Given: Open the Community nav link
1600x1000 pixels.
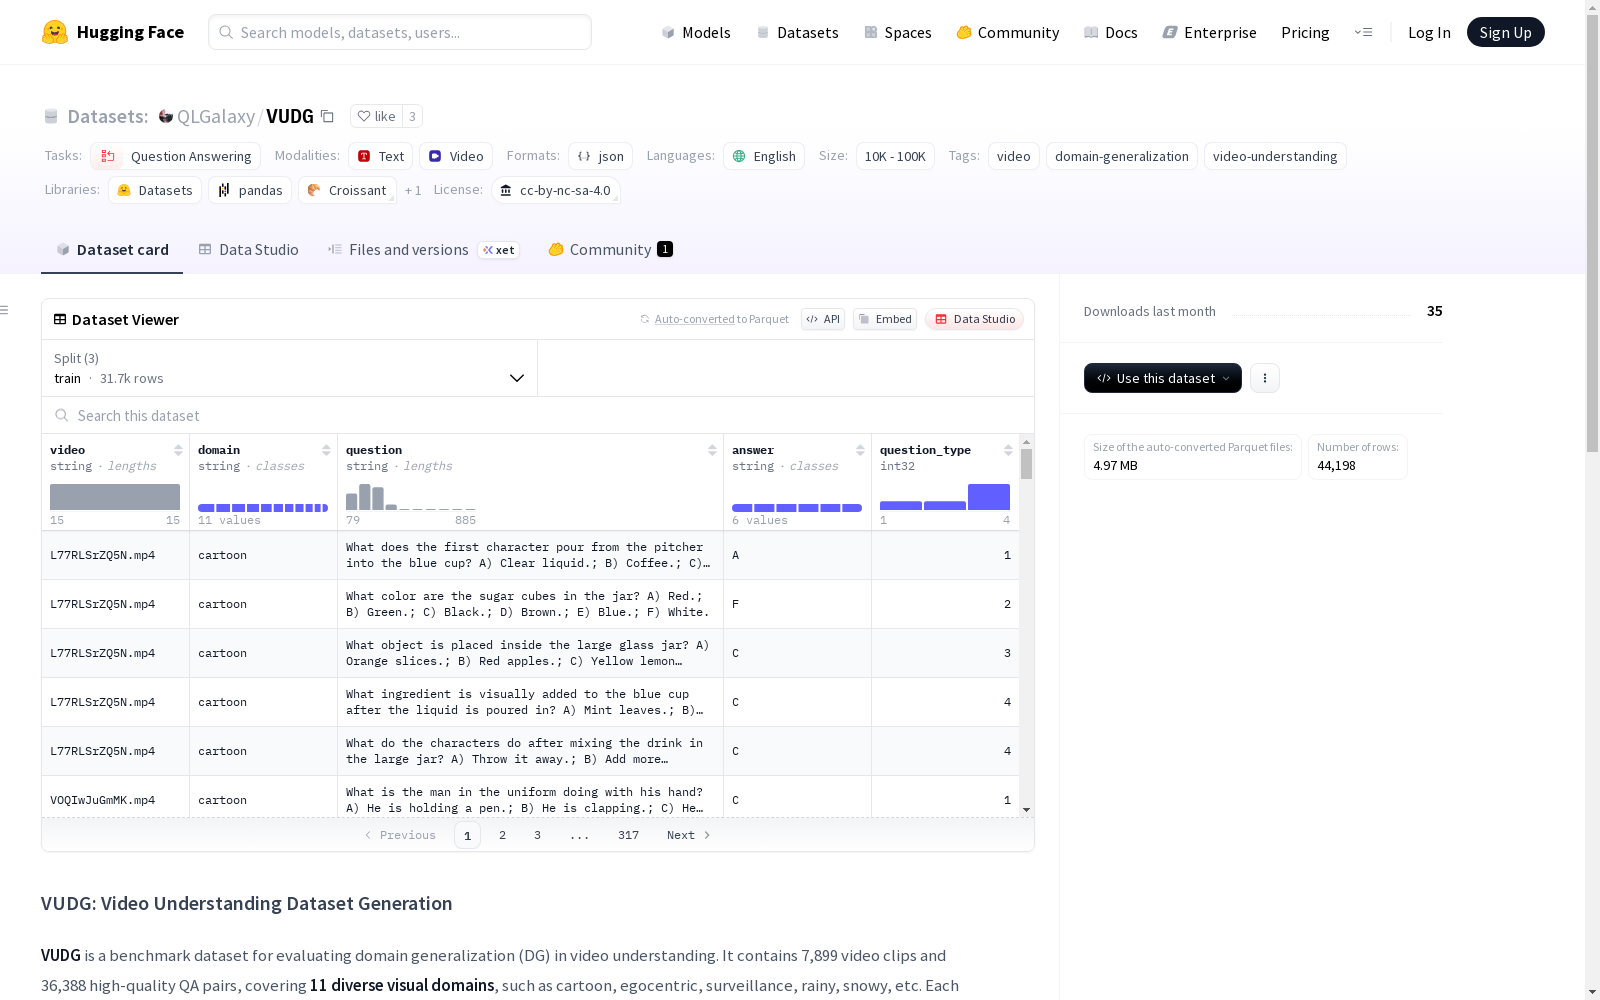Looking at the screenshot, I should pos(1008,32).
